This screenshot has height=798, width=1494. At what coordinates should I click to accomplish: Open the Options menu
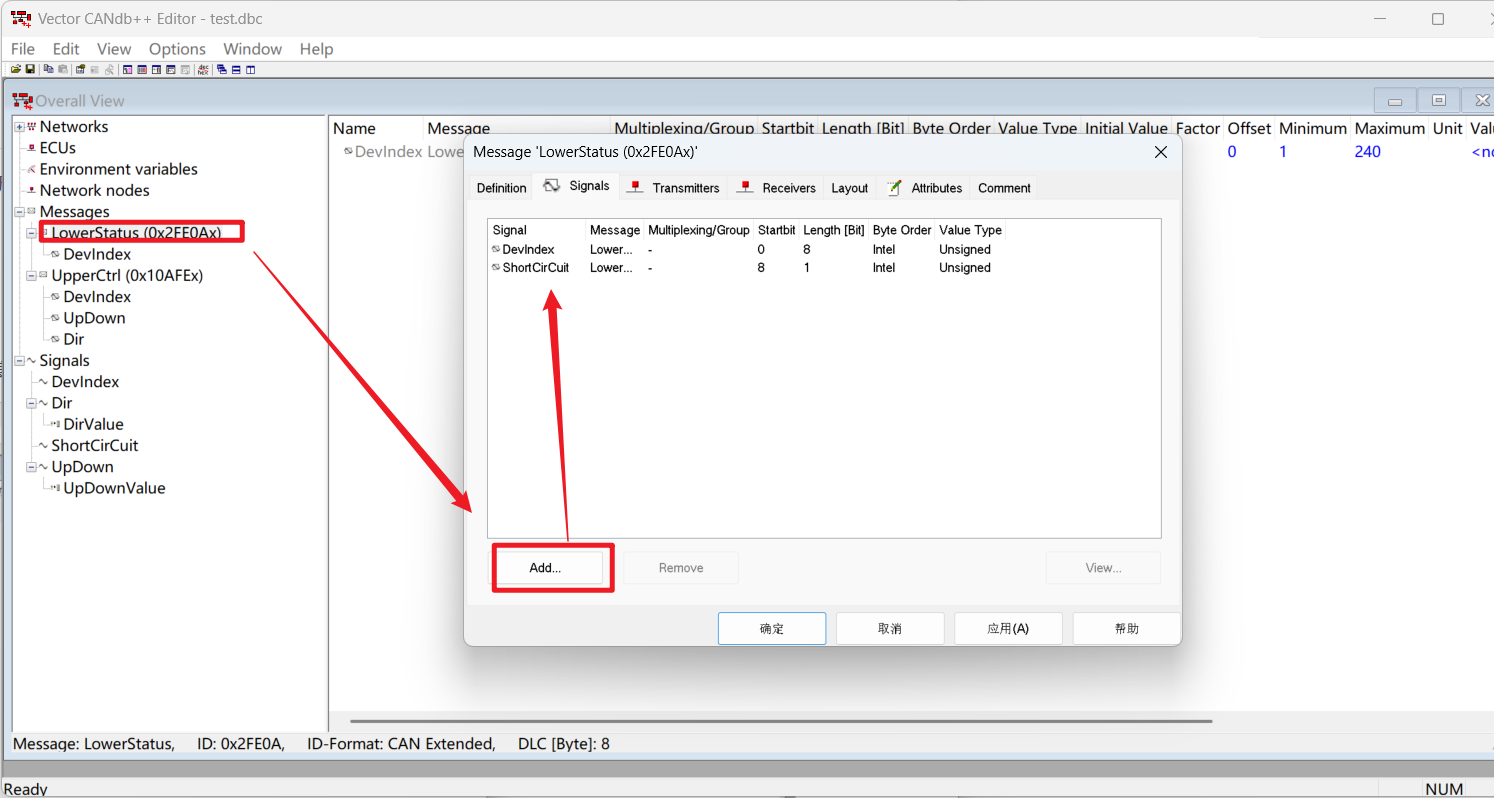[177, 49]
